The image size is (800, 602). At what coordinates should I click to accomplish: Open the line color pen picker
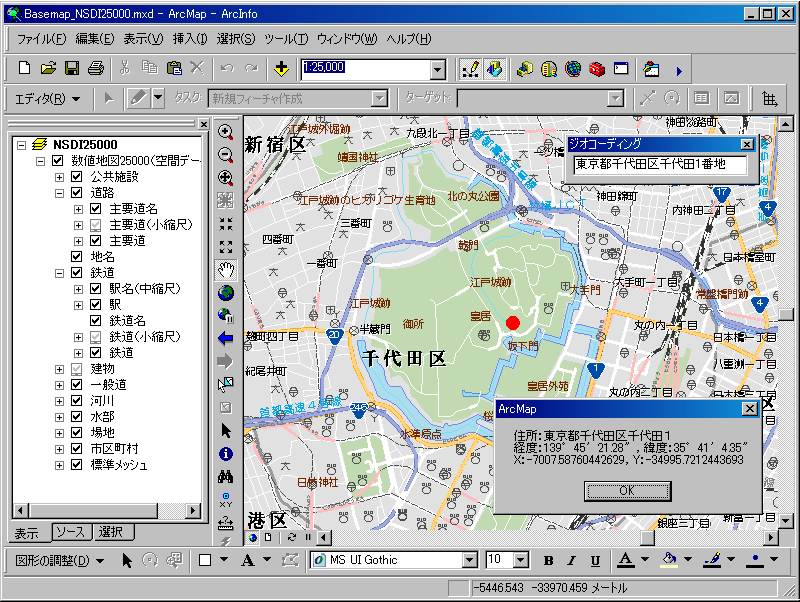click(x=712, y=560)
